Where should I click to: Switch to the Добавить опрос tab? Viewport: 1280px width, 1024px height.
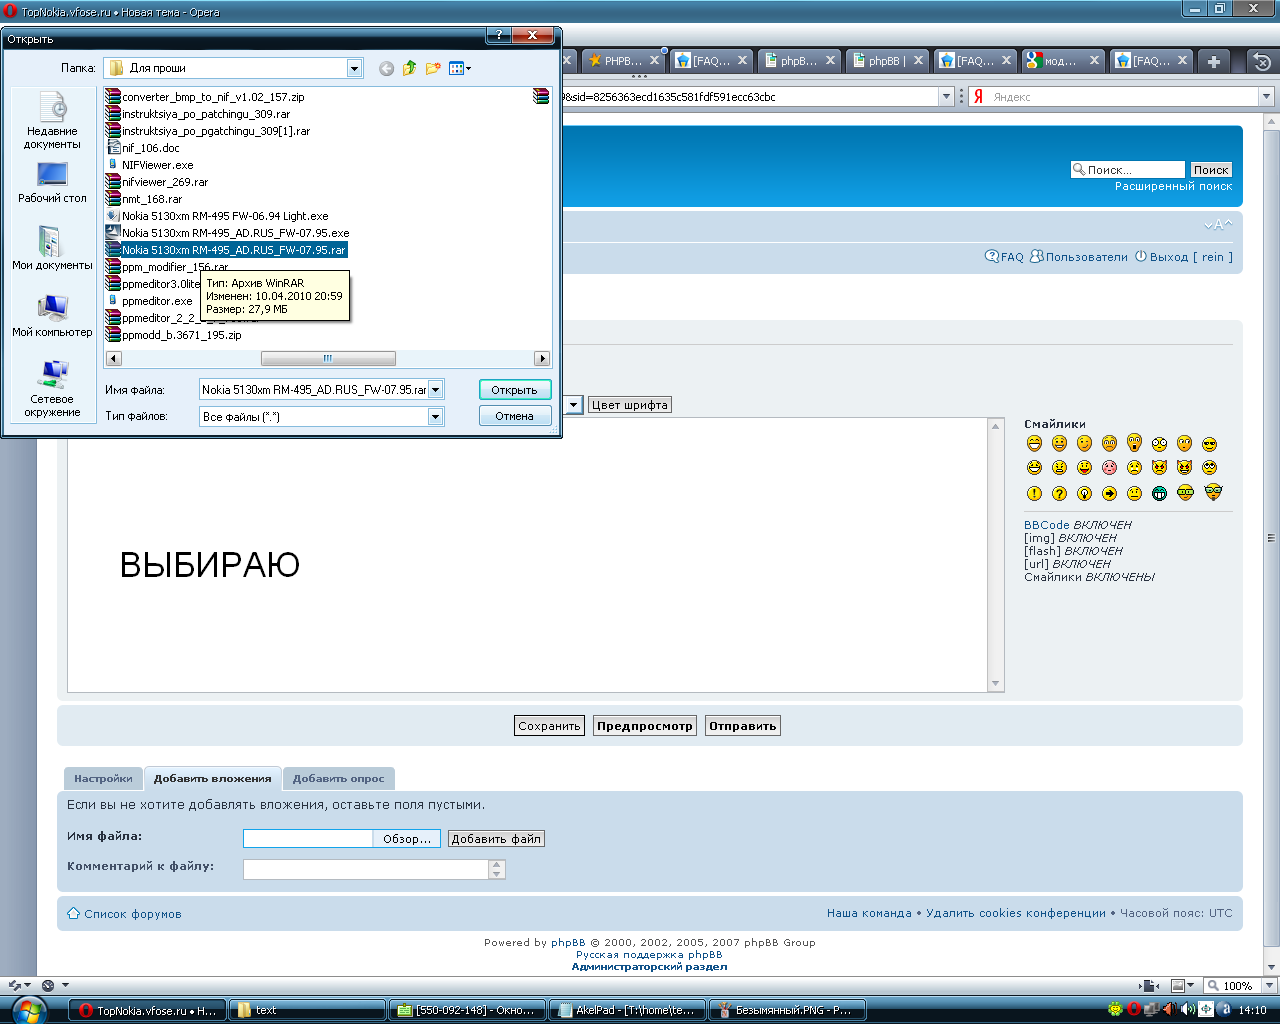point(338,778)
